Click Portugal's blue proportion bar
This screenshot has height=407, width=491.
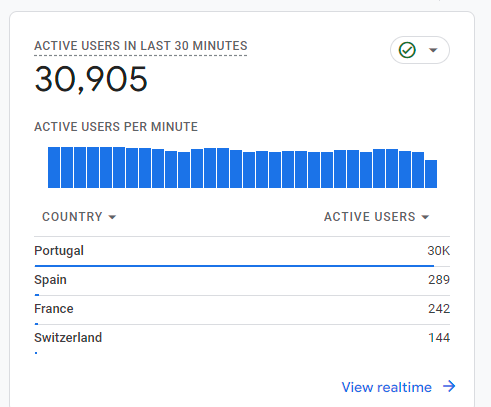tap(234, 266)
